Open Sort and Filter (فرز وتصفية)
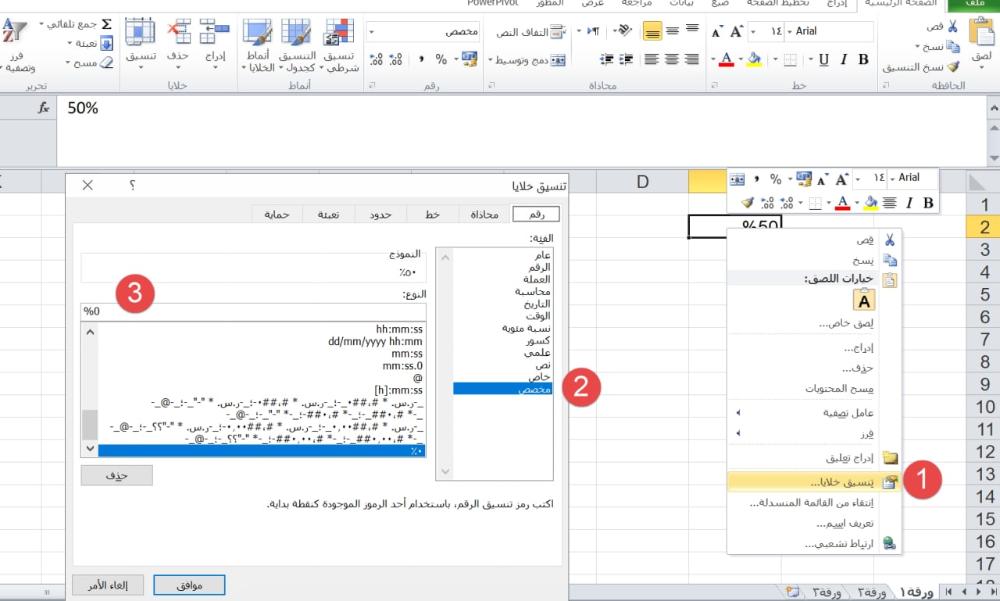This screenshot has height=601, width=1000. pos(15,46)
